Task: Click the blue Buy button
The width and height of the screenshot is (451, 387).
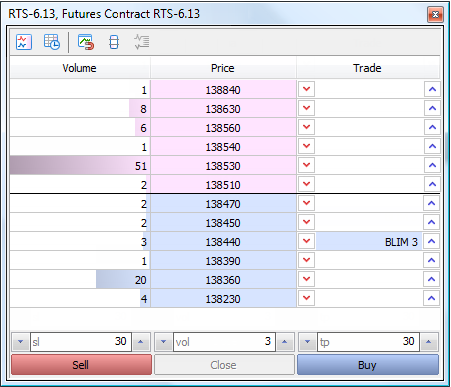Action: (x=368, y=365)
